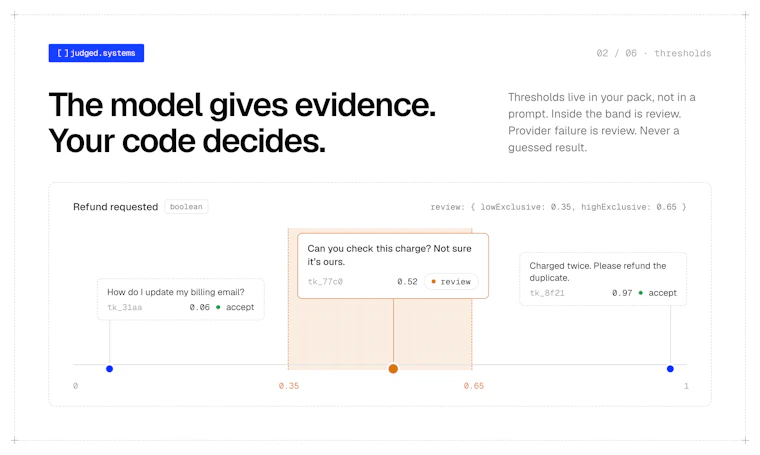Viewport: 760px width, 455px height.
Task: Click the ticket ID tk_8f21
Action: pos(547,293)
